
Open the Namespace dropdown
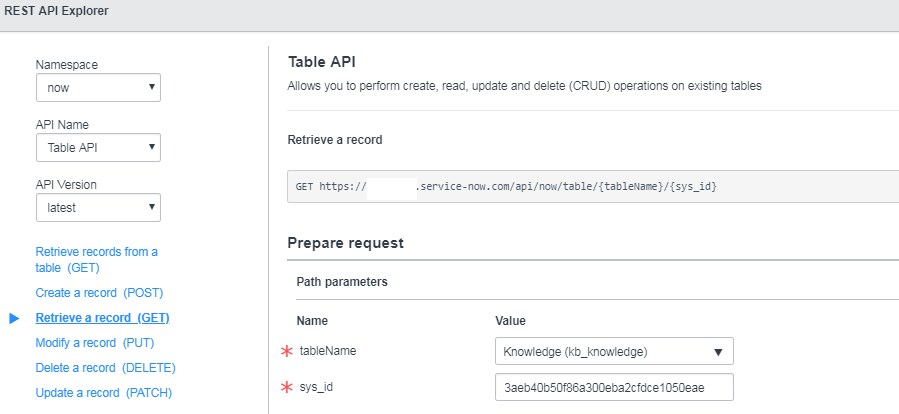[x=98, y=88]
